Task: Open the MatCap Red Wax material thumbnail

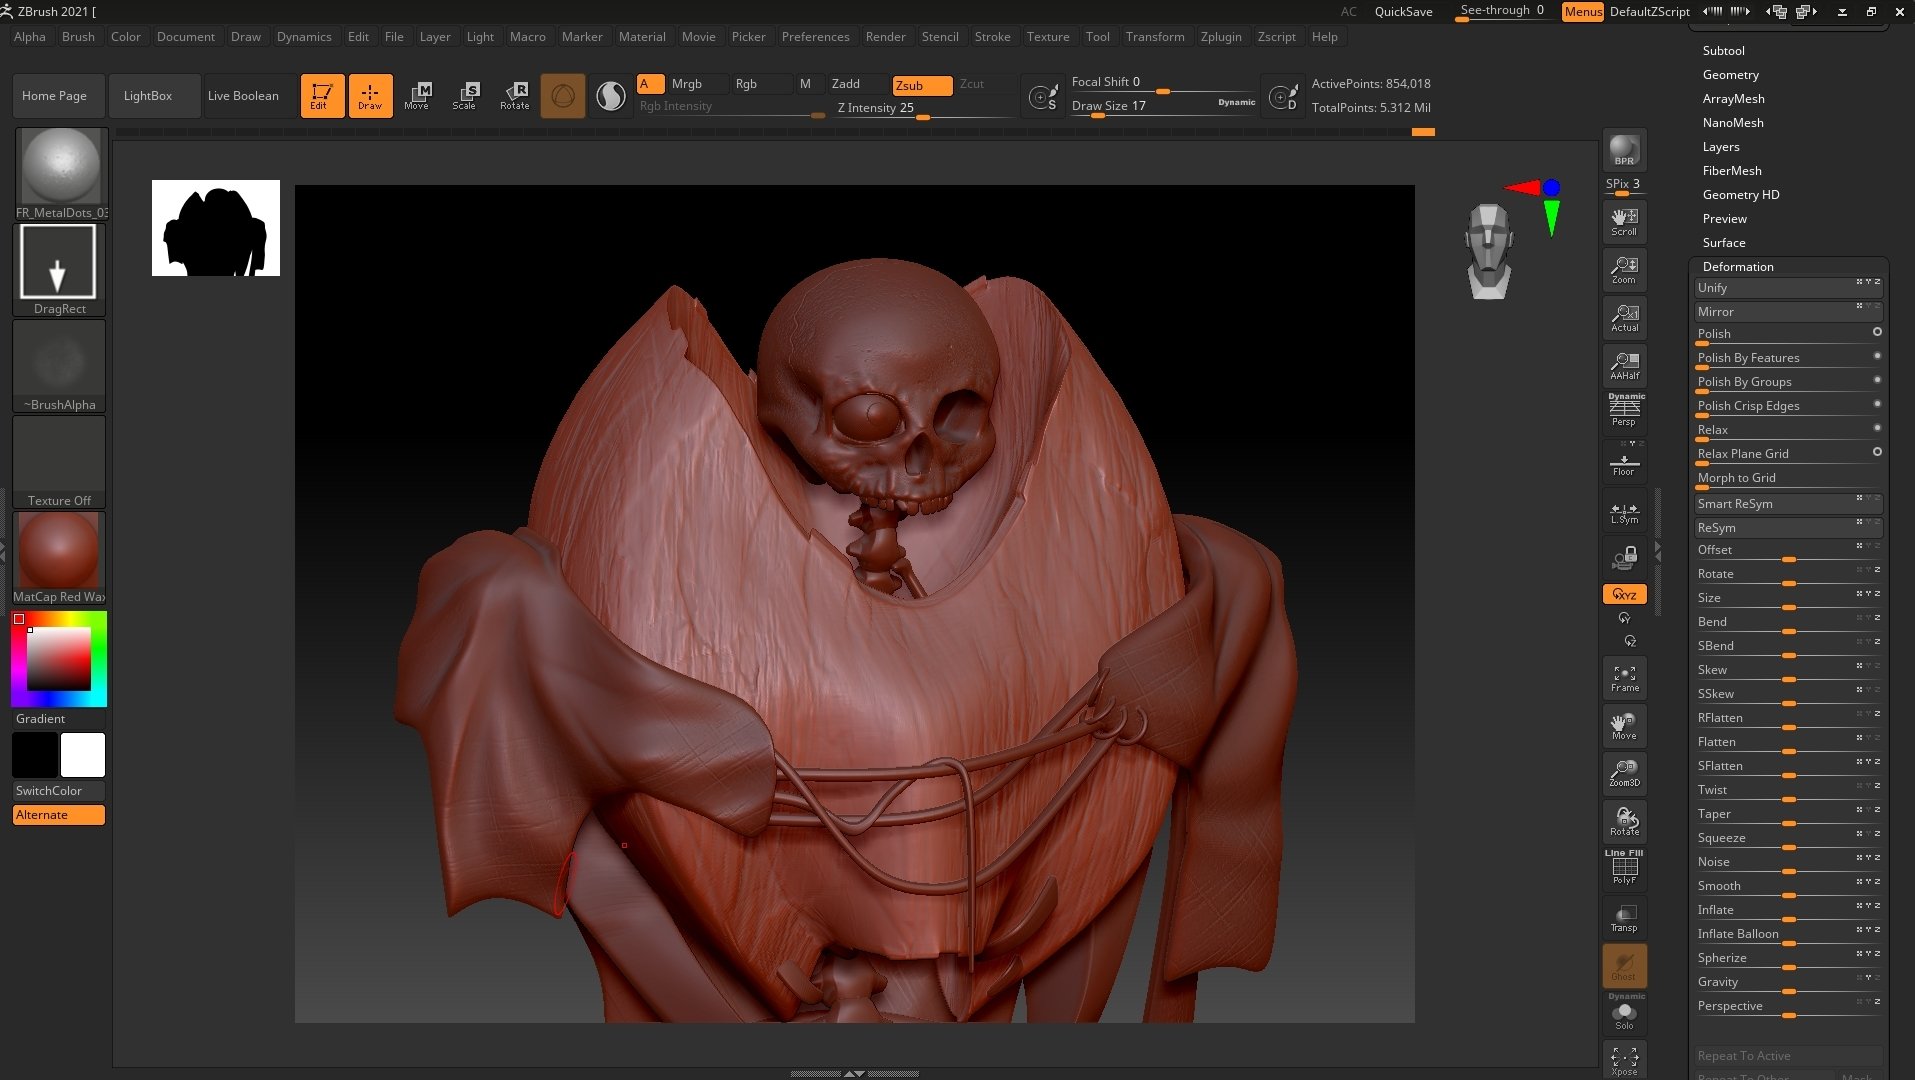Action: [x=59, y=551]
